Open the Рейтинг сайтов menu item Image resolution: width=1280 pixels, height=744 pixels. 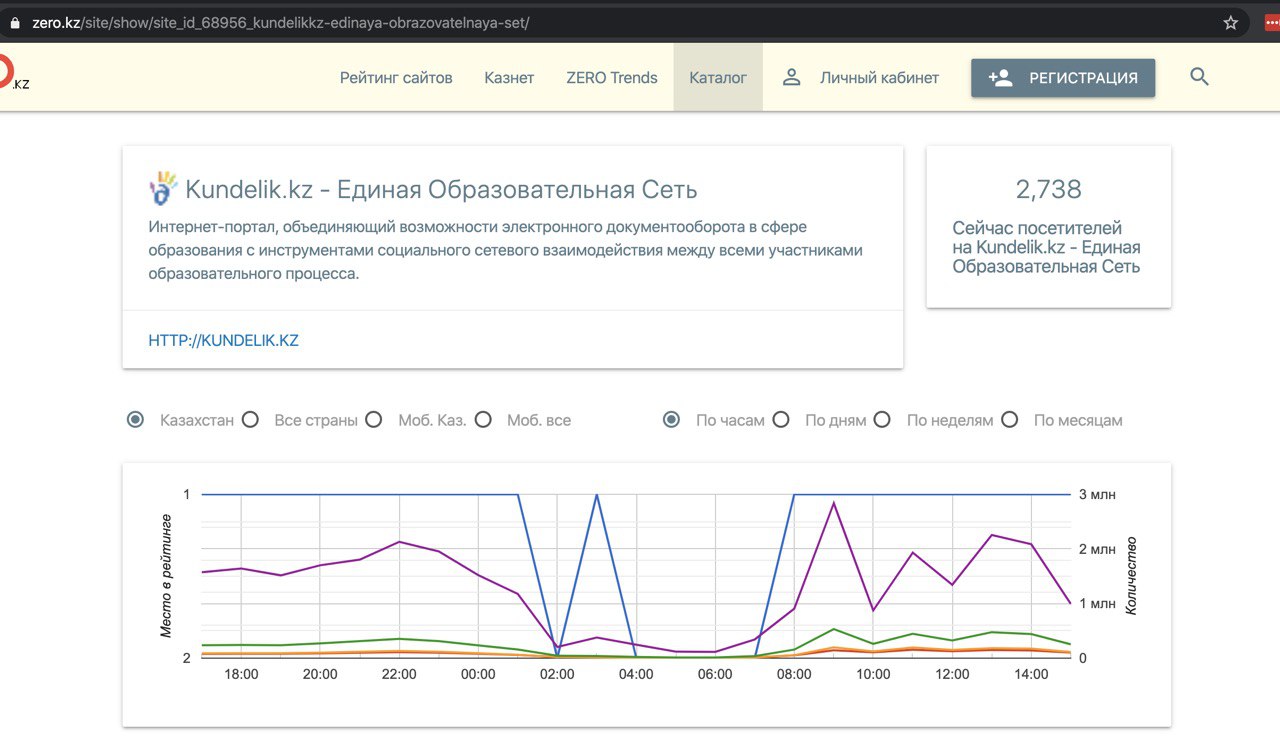pyautogui.click(x=396, y=77)
